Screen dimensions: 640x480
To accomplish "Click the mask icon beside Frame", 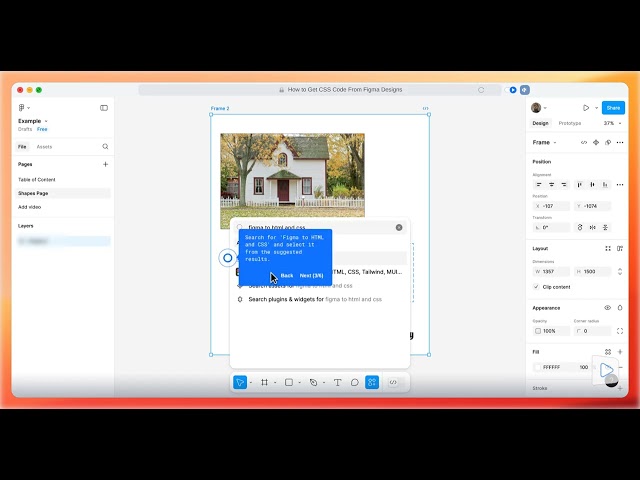I will tap(608, 142).
